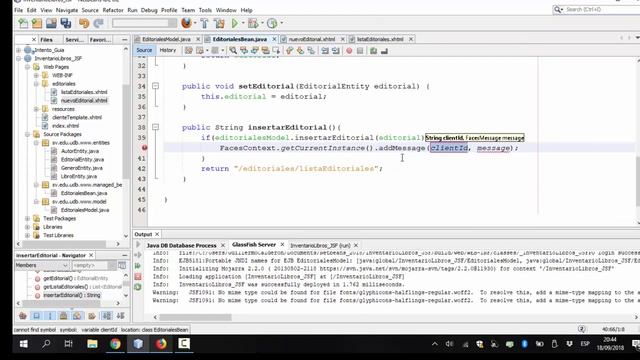640x360 pixels.
Task: Click the Refresh server icon in Output panel
Action: pos(138,287)
